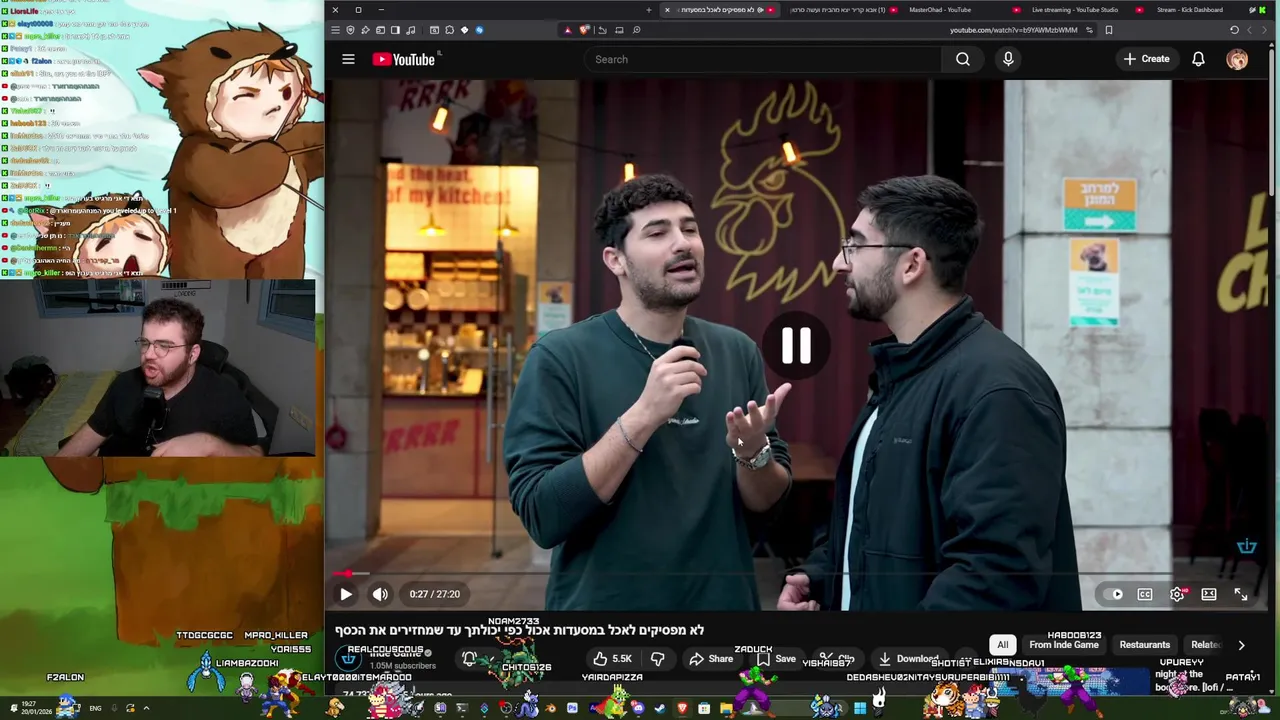The image size is (1280, 720).
Task: Click the ENG language indicator
Action: tap(95, 708)
